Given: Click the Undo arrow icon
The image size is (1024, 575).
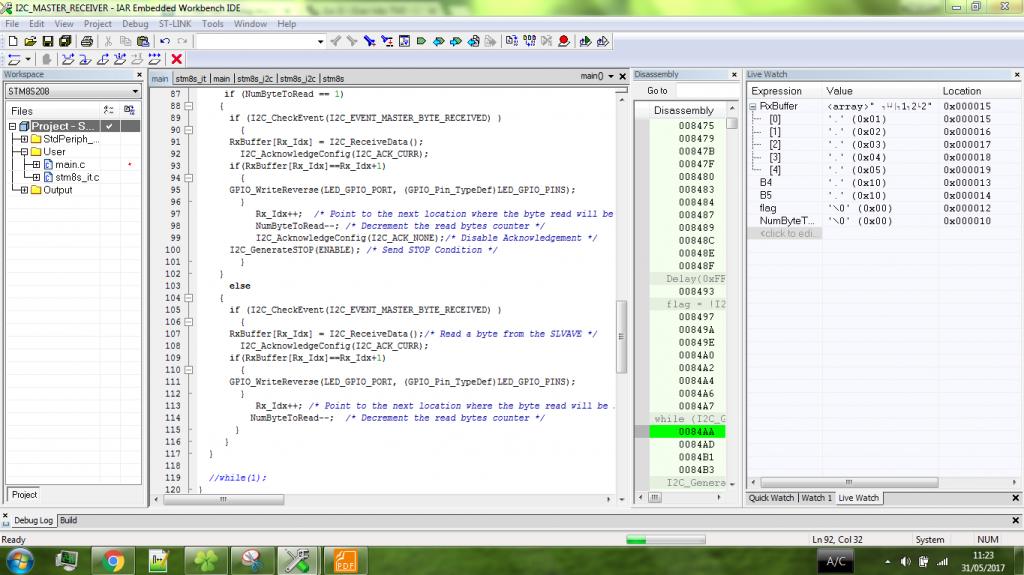Looking at the screenshot, I should [x=165, y=41].
